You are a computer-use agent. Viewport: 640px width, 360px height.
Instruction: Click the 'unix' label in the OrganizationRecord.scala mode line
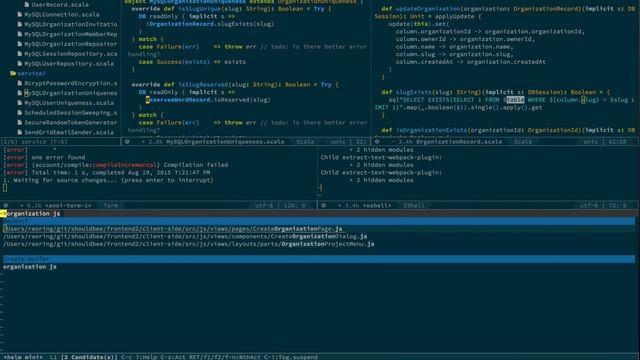click(591, 142)
